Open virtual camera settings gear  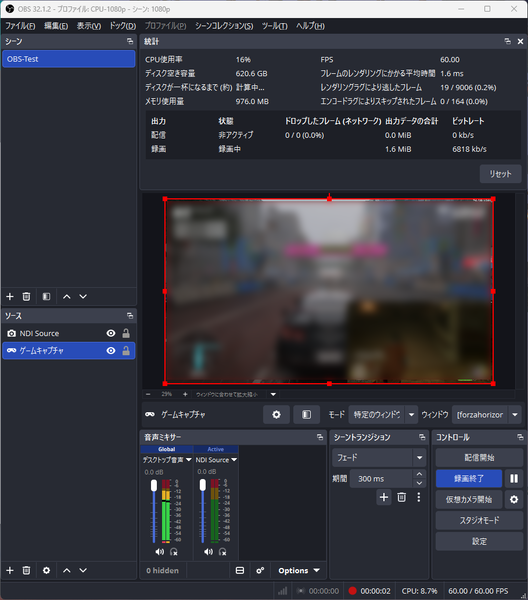coord(514,499)
